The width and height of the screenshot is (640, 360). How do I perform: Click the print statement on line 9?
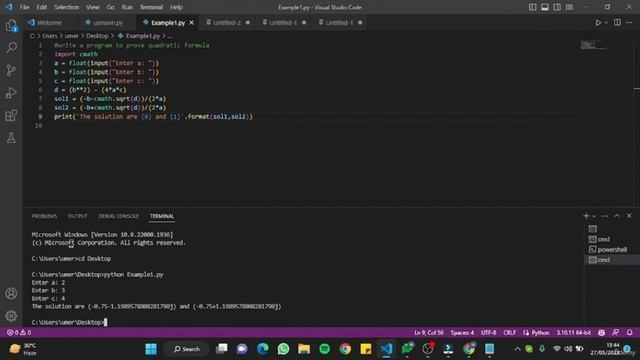coord(153,117)
